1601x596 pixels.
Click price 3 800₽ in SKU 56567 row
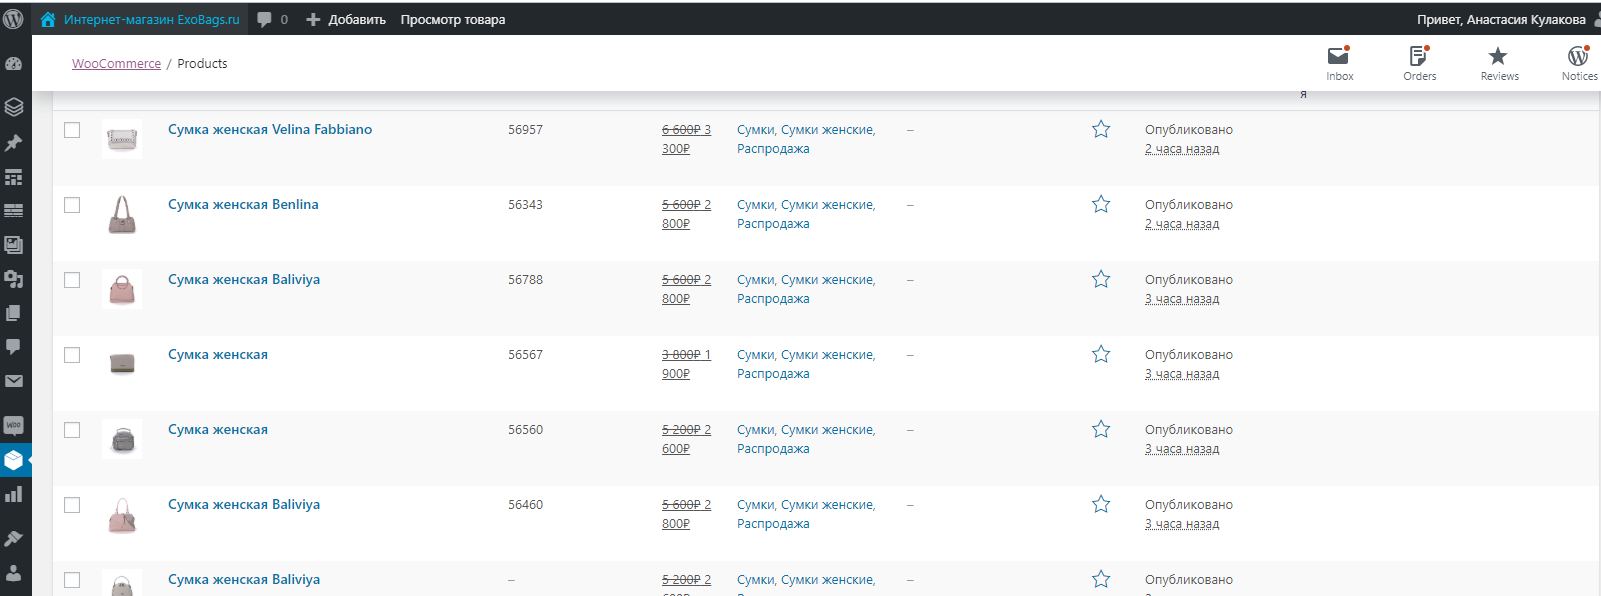[681, 354]
